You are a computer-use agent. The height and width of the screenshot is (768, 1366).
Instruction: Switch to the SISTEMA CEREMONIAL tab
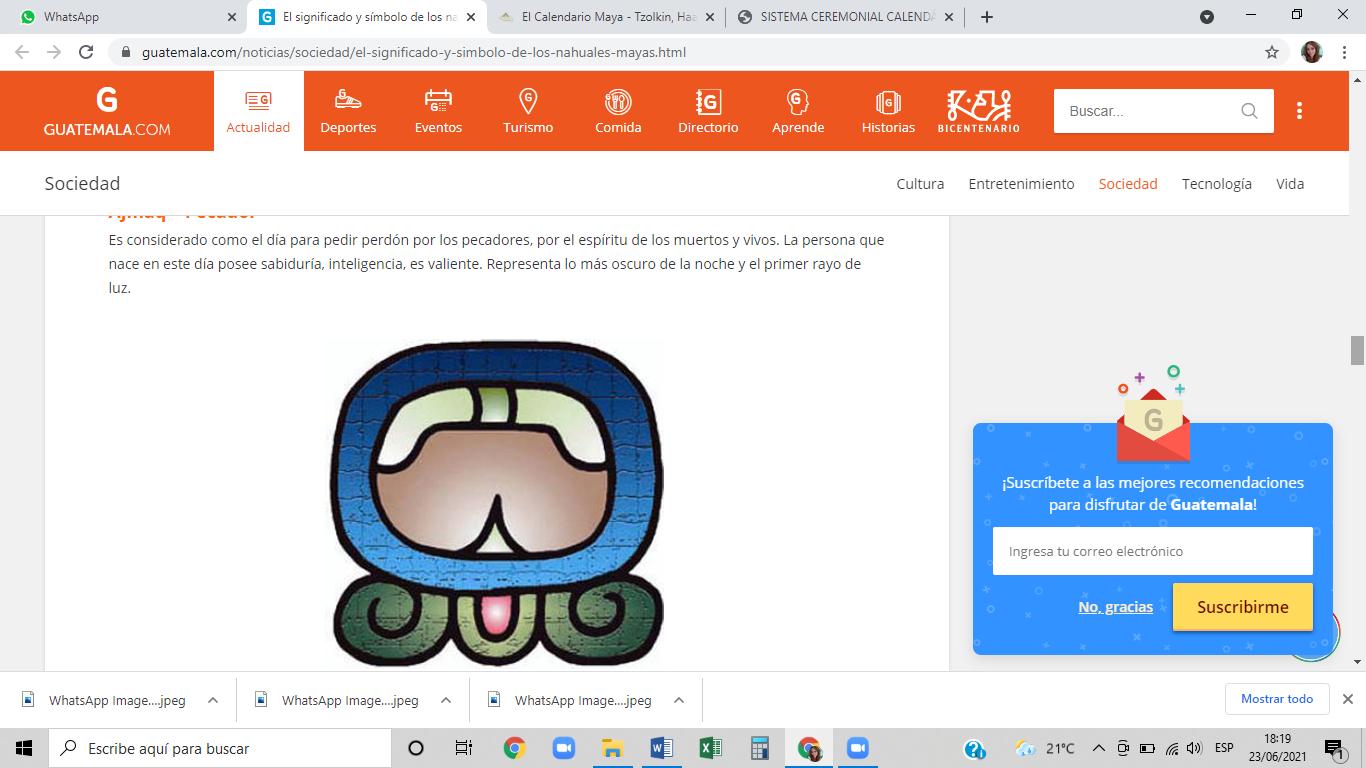tap(846, 17)
